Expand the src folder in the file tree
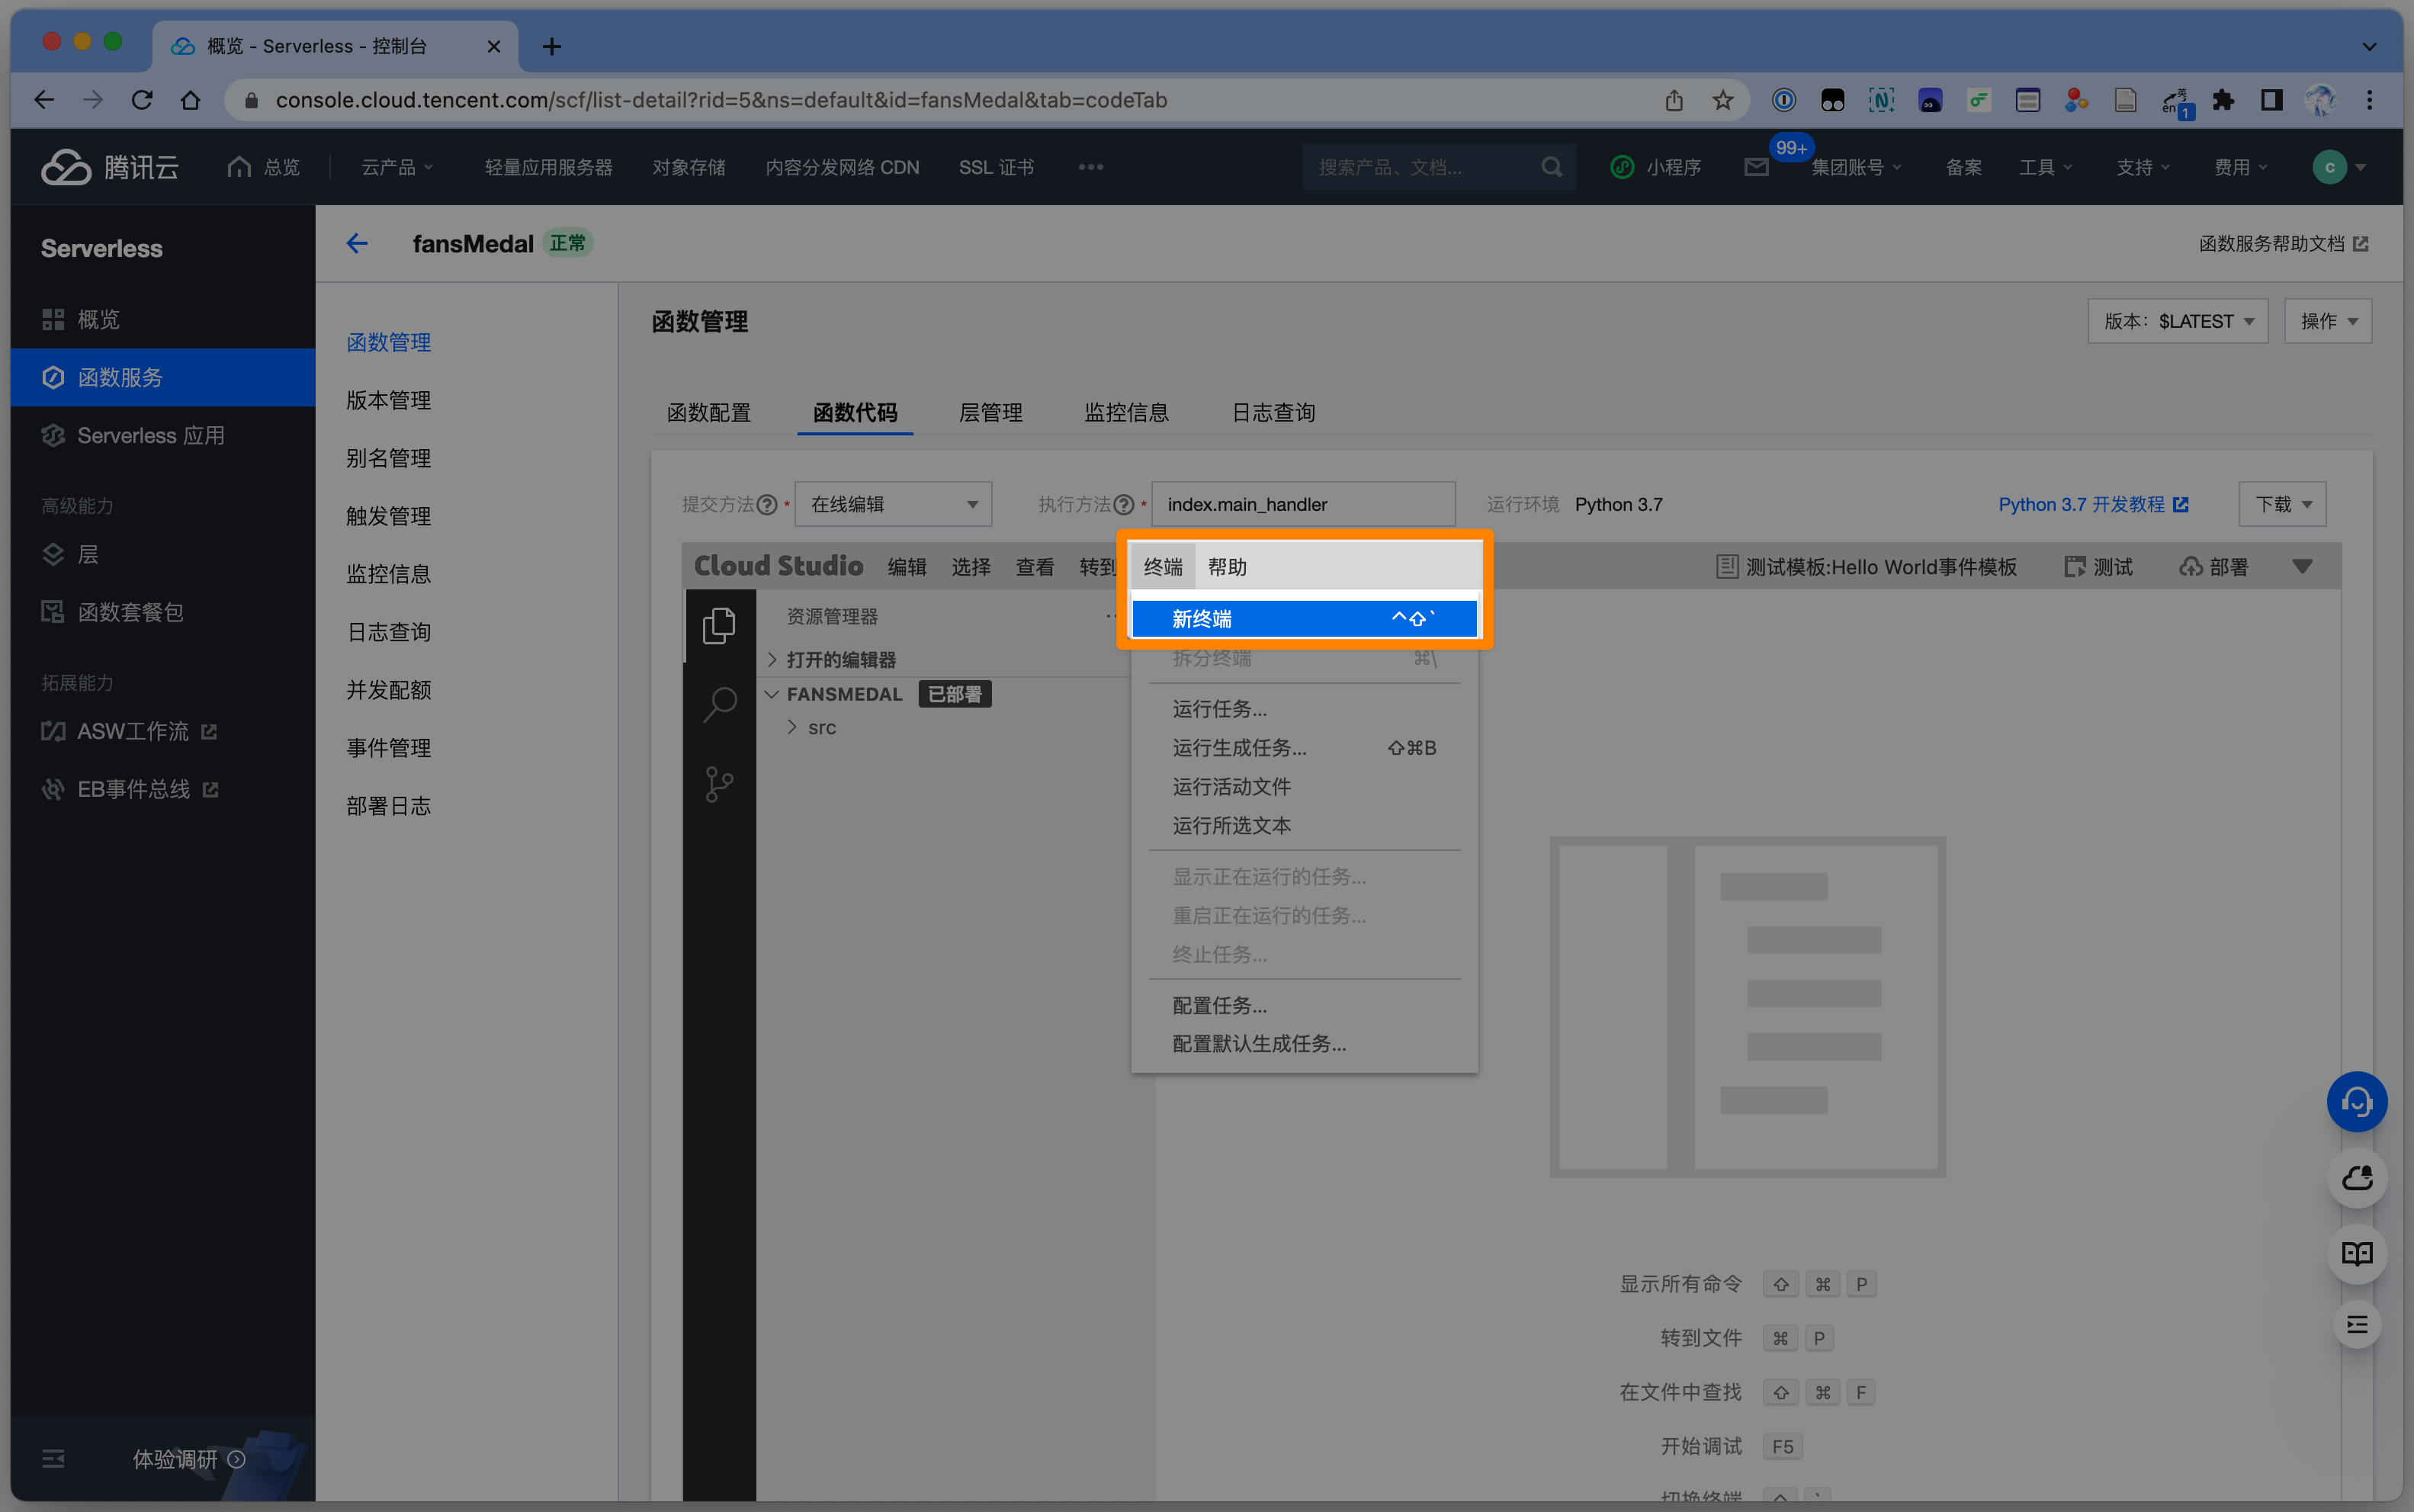This screenshot has height=1512, width=2414. [x=821, y=727]
